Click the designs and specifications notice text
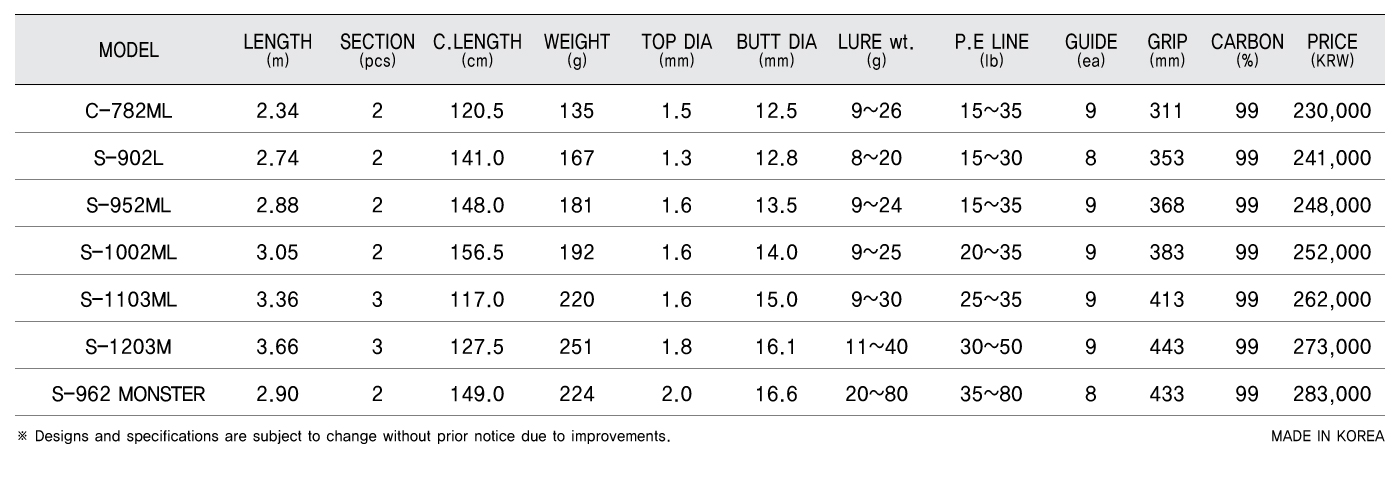Image resolution: width=1400 pixels, height=480 pixels. click(343, 437)
